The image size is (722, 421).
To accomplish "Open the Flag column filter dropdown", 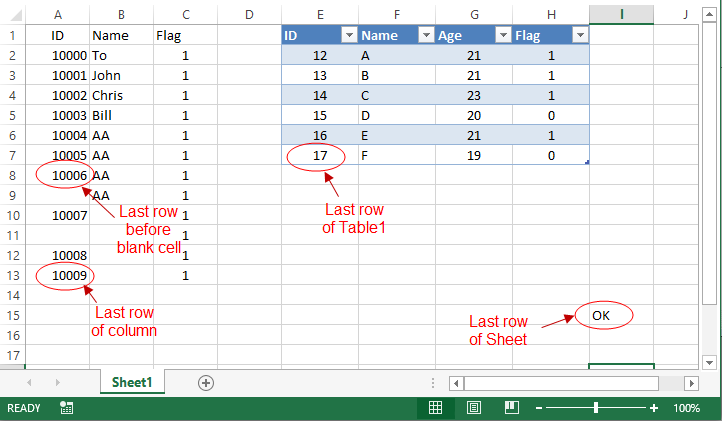I will [580, 35].
